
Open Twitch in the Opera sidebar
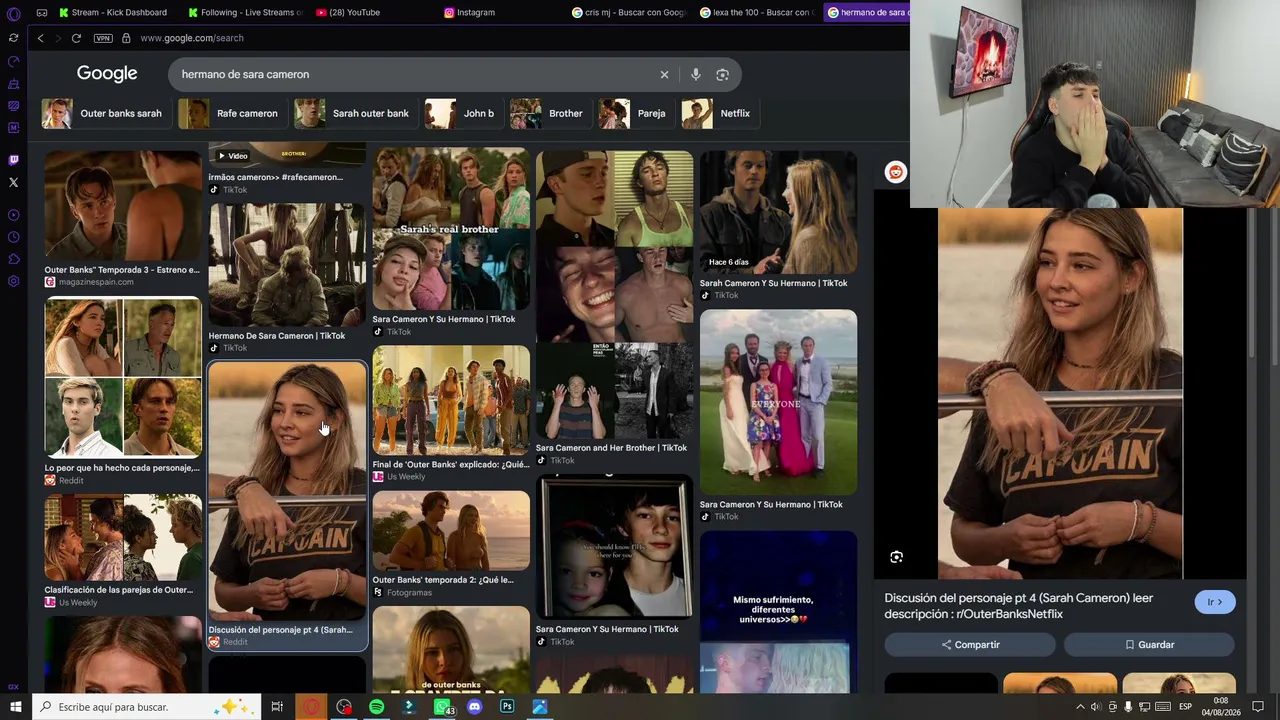(13, 160)
